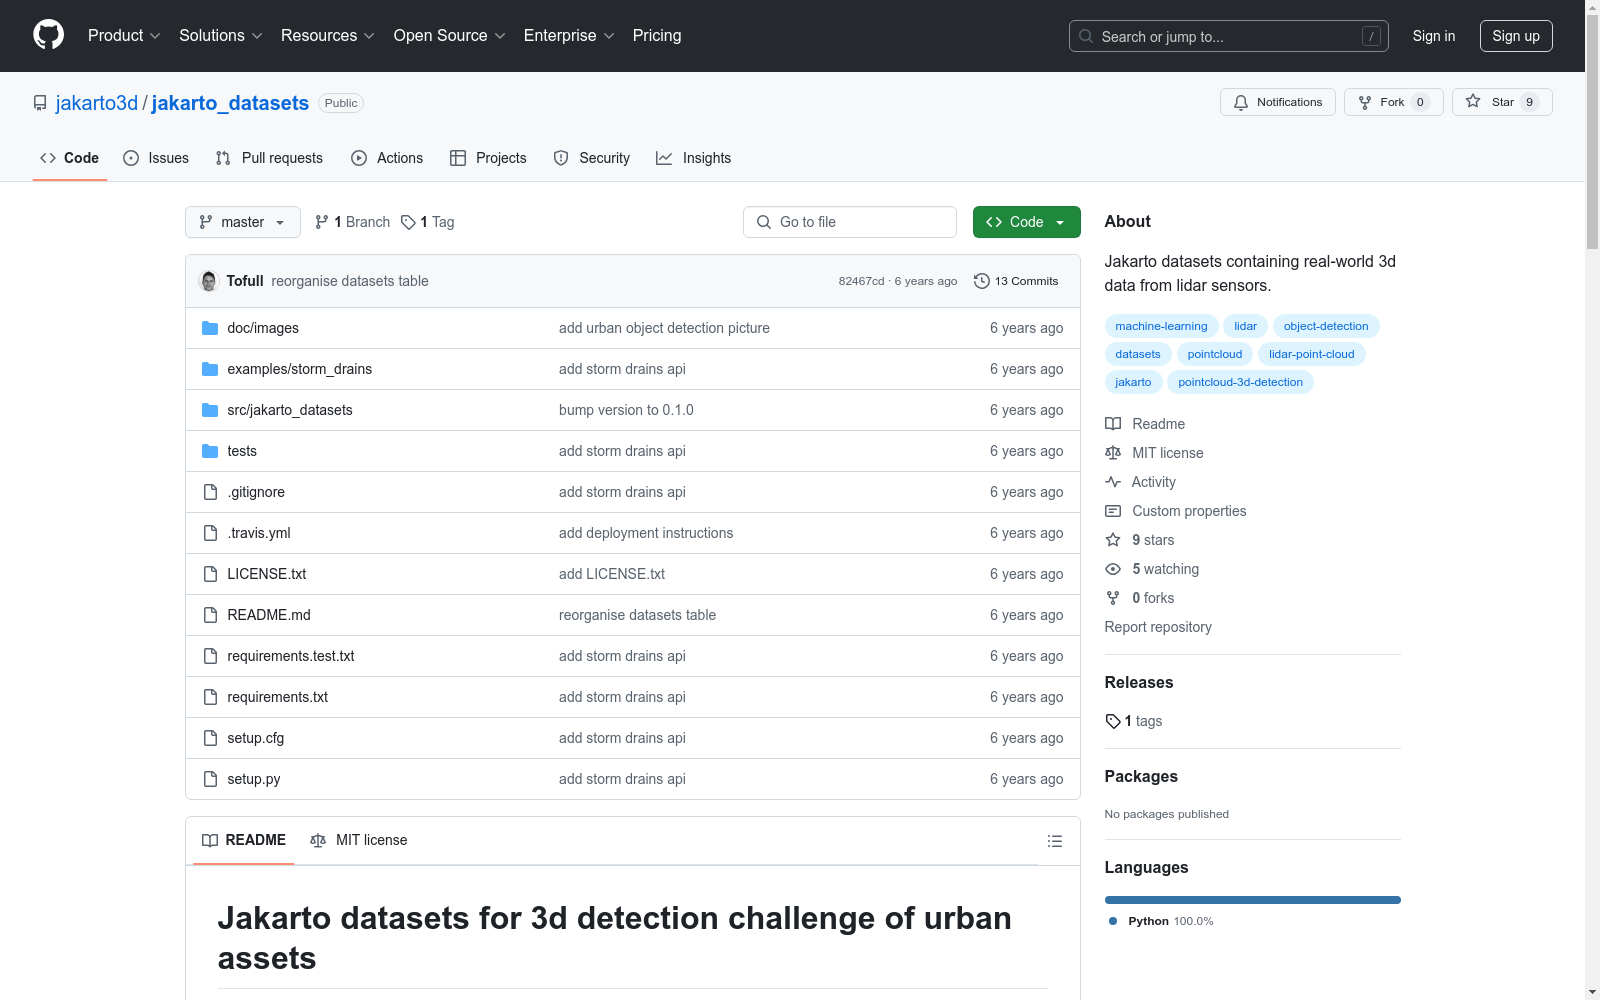Open the pointcloud-3d-detection topic tag
The image size is (1600, 1000).
pyautogui.click(x=1240, y=382)
